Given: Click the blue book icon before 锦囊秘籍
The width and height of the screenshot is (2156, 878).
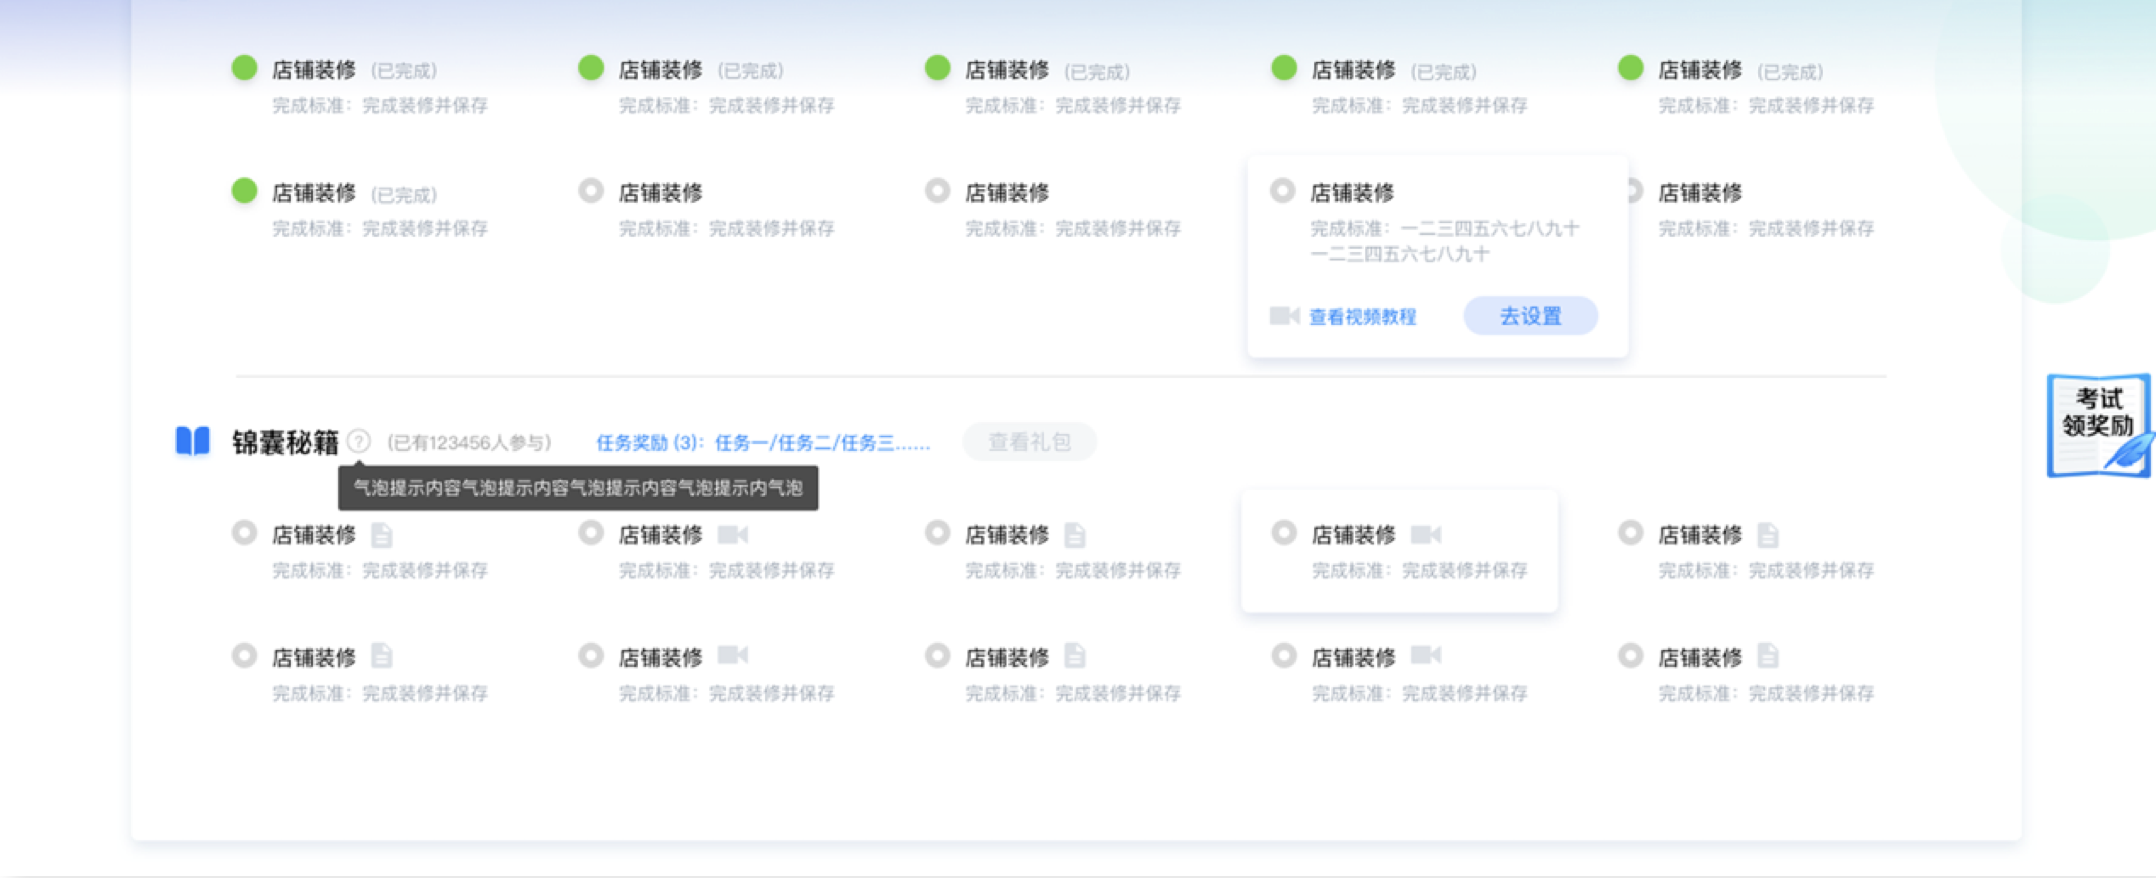Looking at the screenshot, I should tap(193, 441).
